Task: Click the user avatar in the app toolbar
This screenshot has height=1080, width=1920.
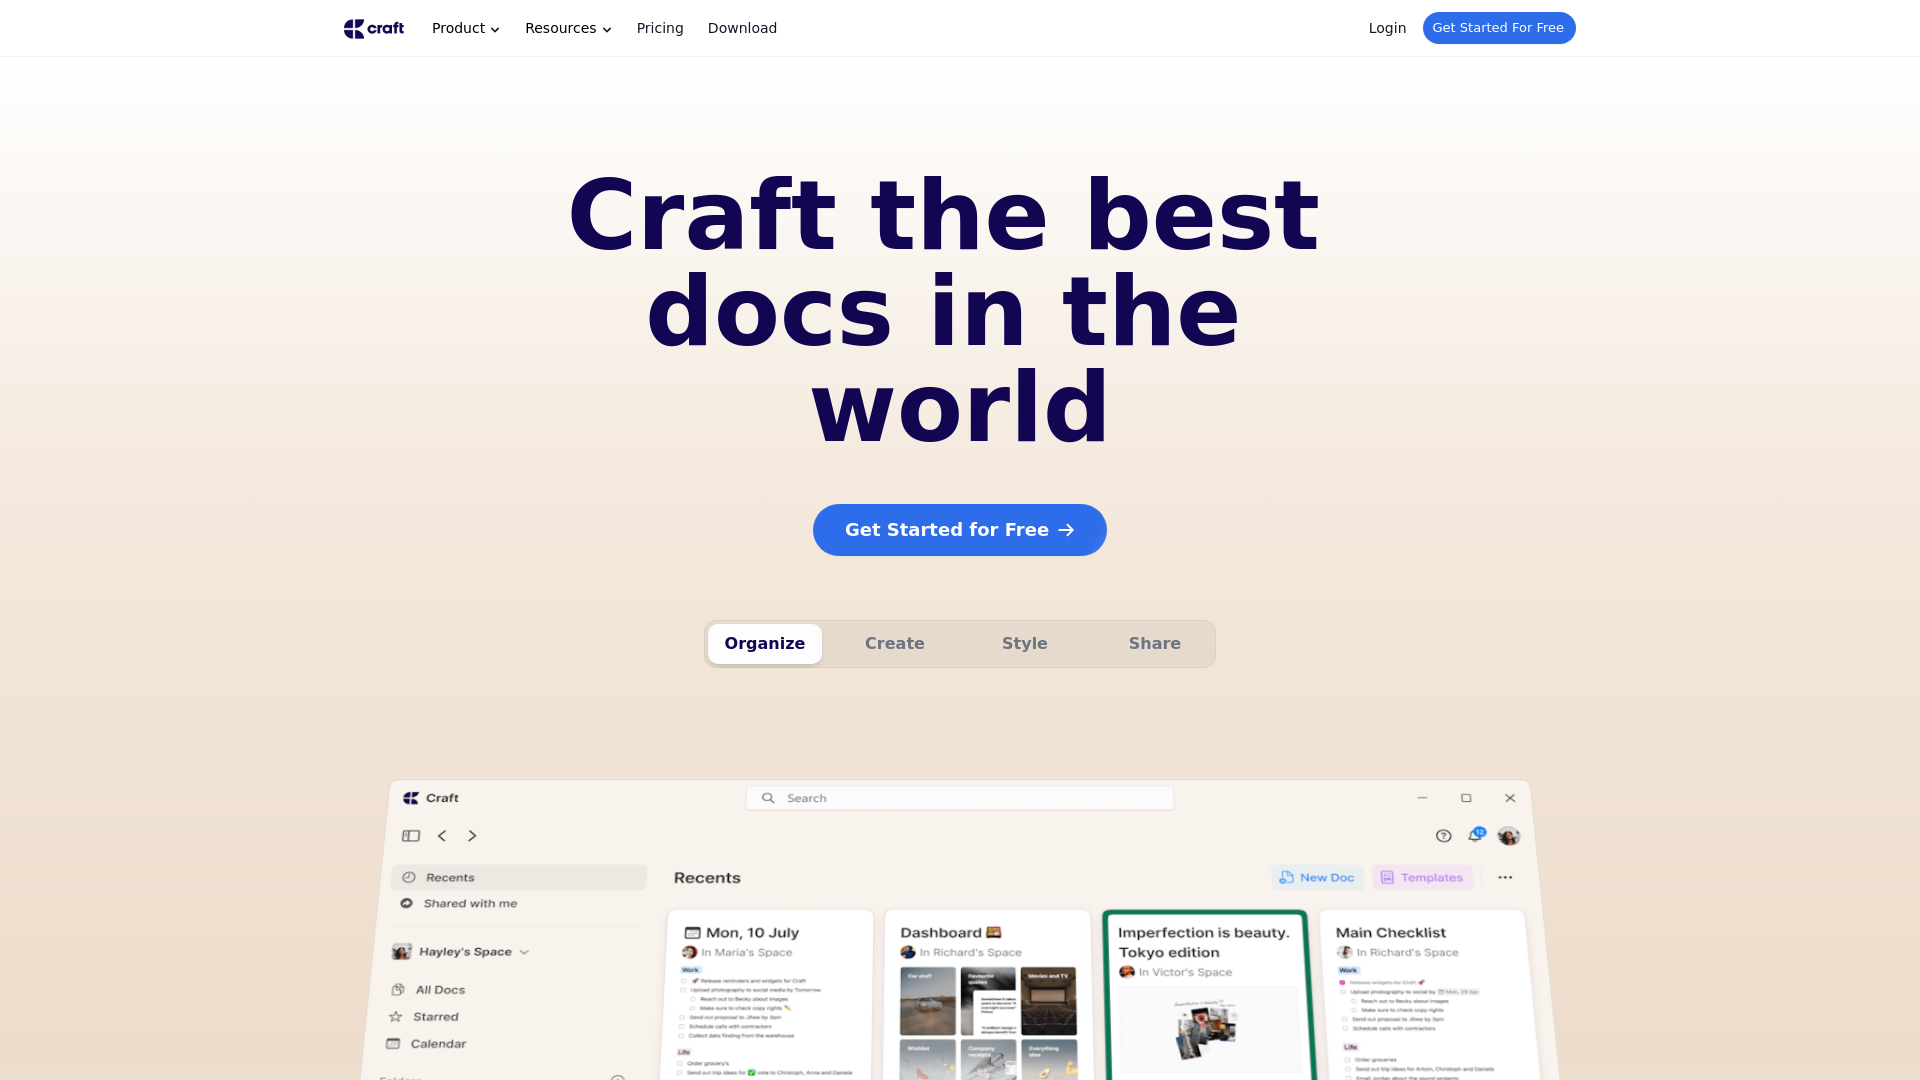Action: [1509, 836]
